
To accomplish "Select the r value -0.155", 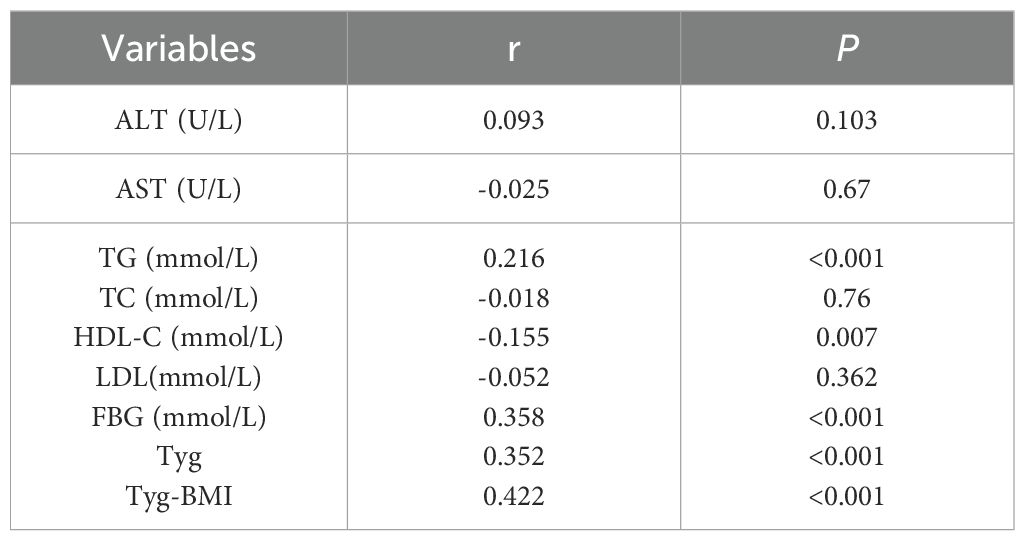I will 514,338.
